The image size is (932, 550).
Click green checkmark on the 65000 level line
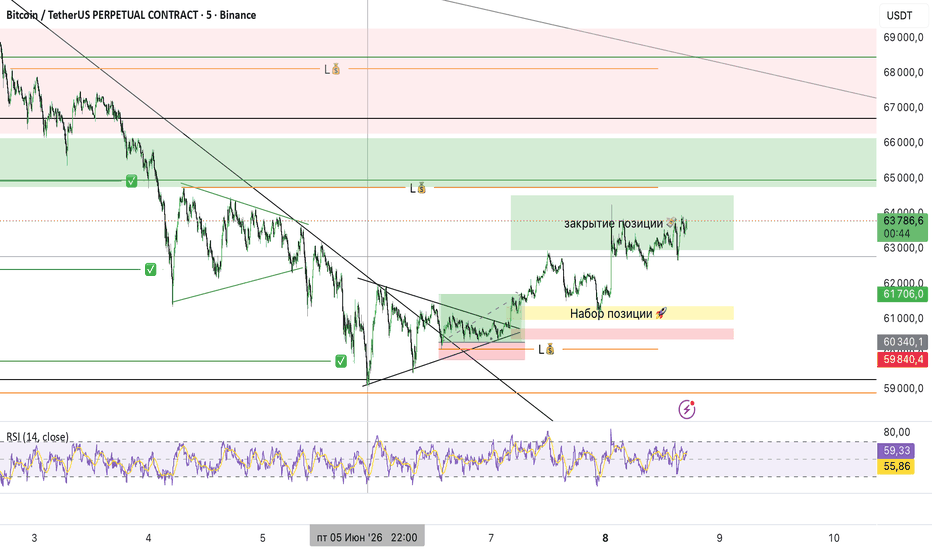(131, 181)
